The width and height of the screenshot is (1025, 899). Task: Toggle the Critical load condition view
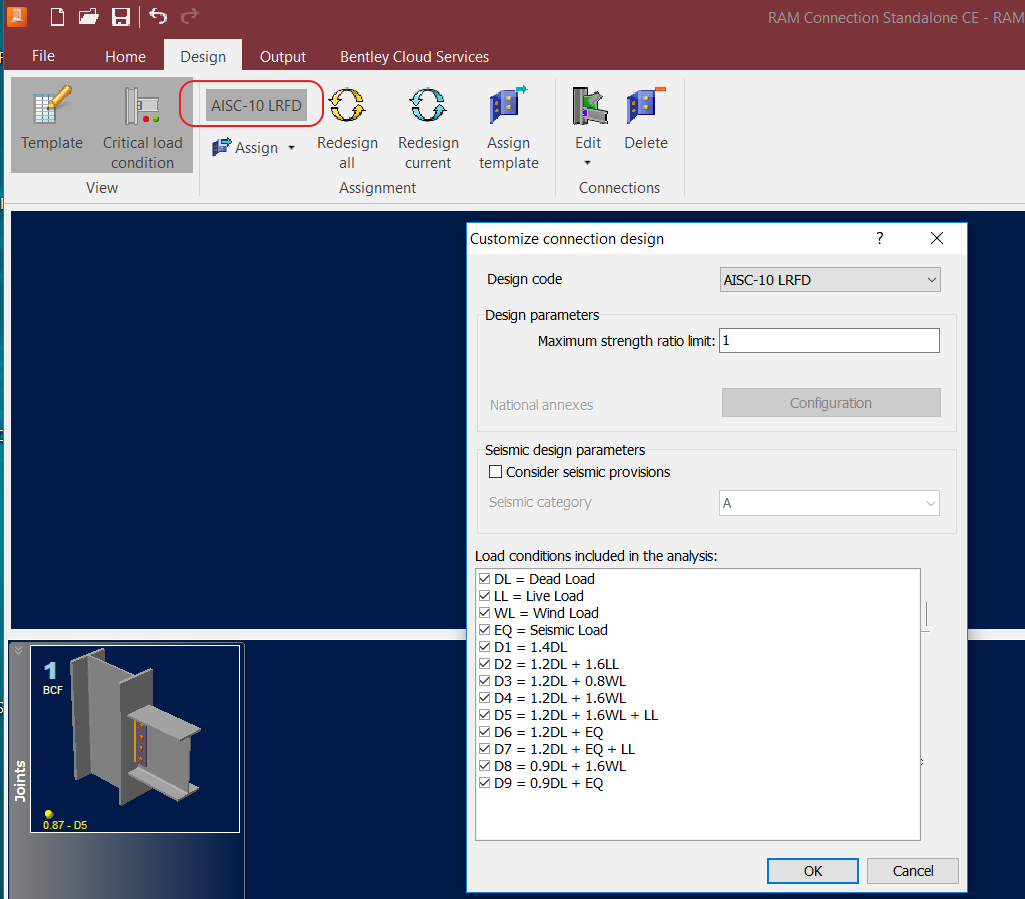tap(142, 107)
